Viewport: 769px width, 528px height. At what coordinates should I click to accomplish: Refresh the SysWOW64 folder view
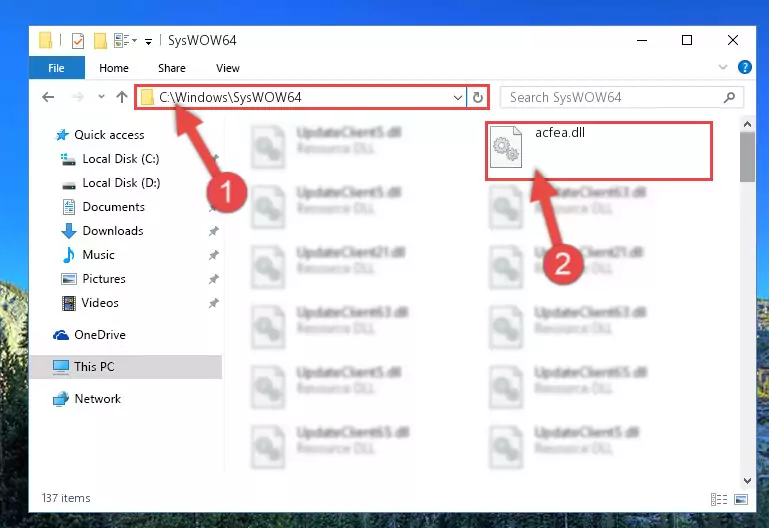[478, 98]
